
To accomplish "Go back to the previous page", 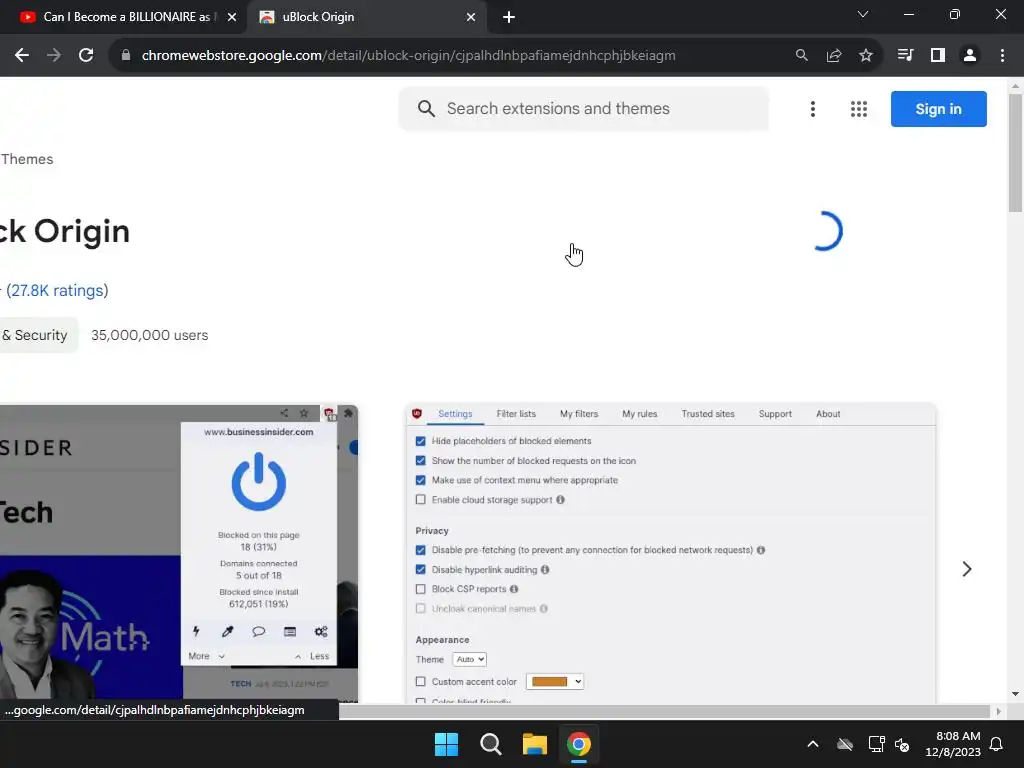I will (x=22, y=56).
